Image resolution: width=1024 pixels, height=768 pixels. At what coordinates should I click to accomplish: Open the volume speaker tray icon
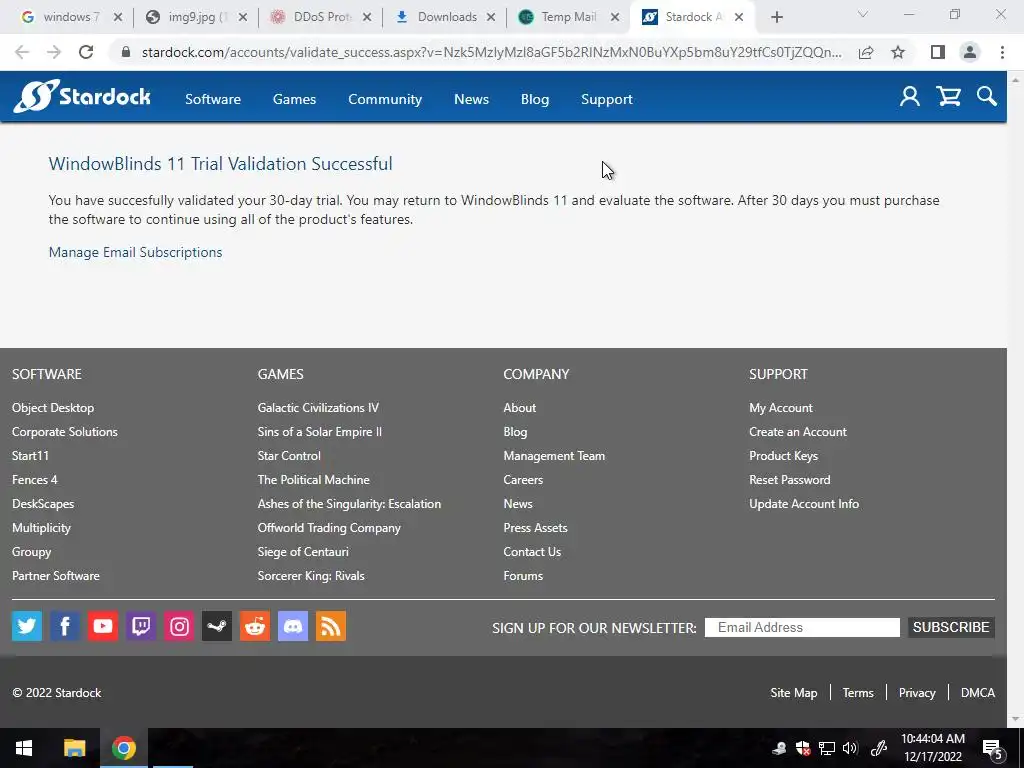click(850, 748)
